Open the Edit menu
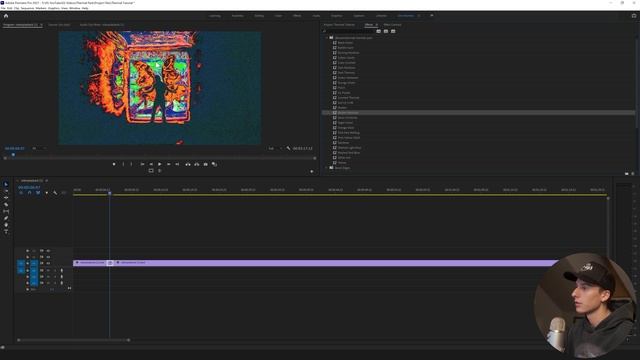Screen dimensions: 640x360 [x=10, y=8]
